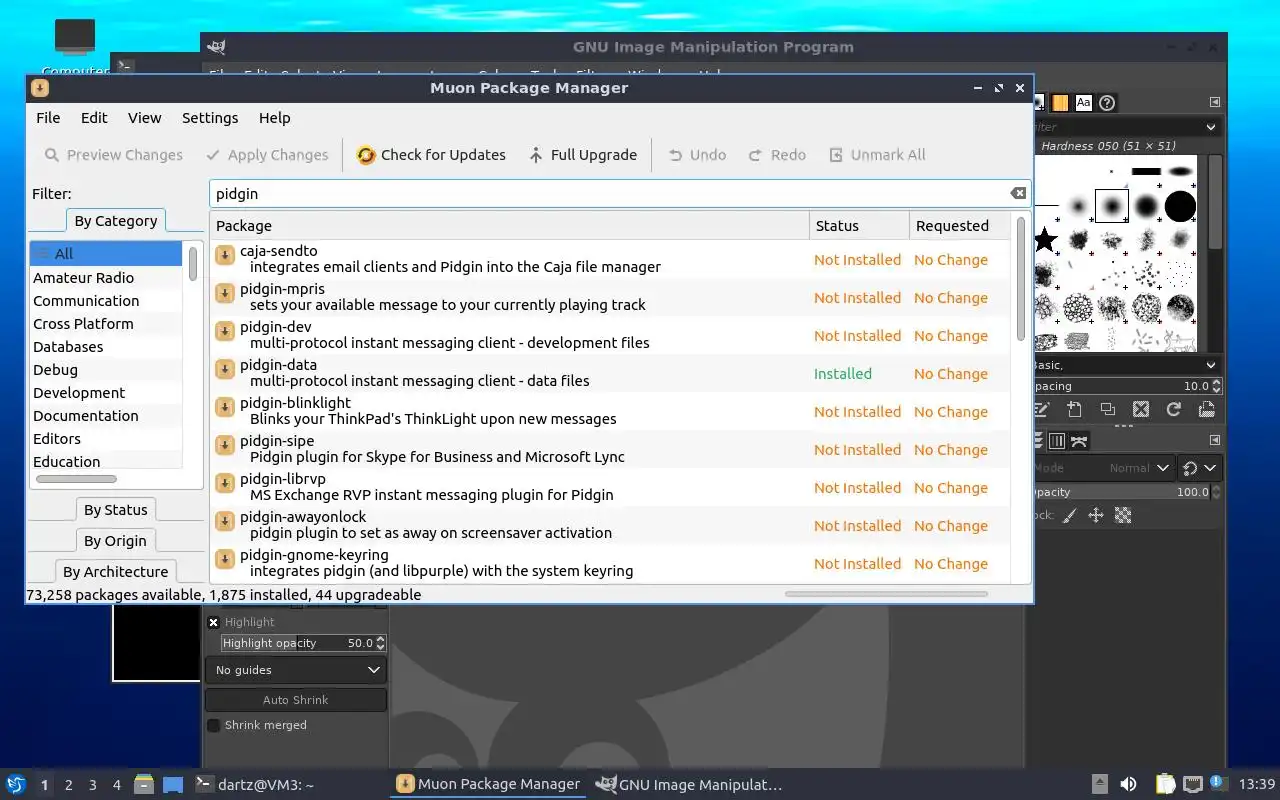
Task: Enable the Shrink merged checkbox
Action: click(x=213, y=725)
